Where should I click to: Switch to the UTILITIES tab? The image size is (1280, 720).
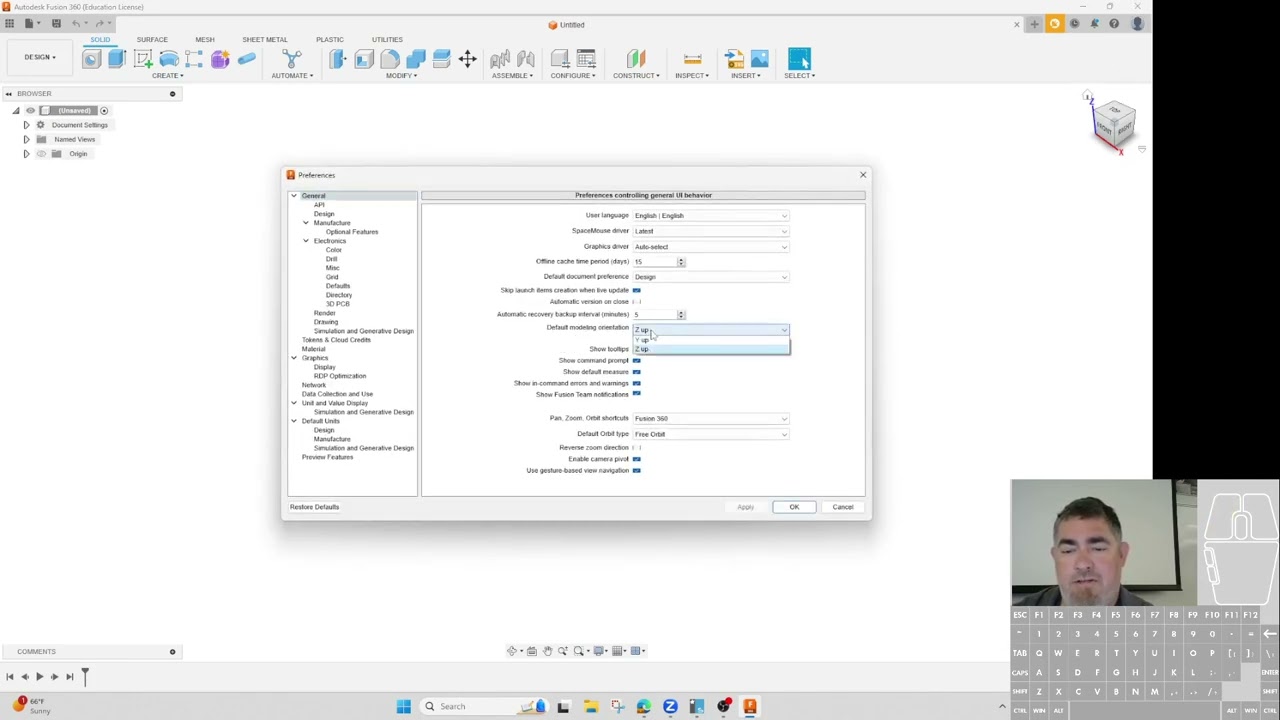click(x=387, y=40)
